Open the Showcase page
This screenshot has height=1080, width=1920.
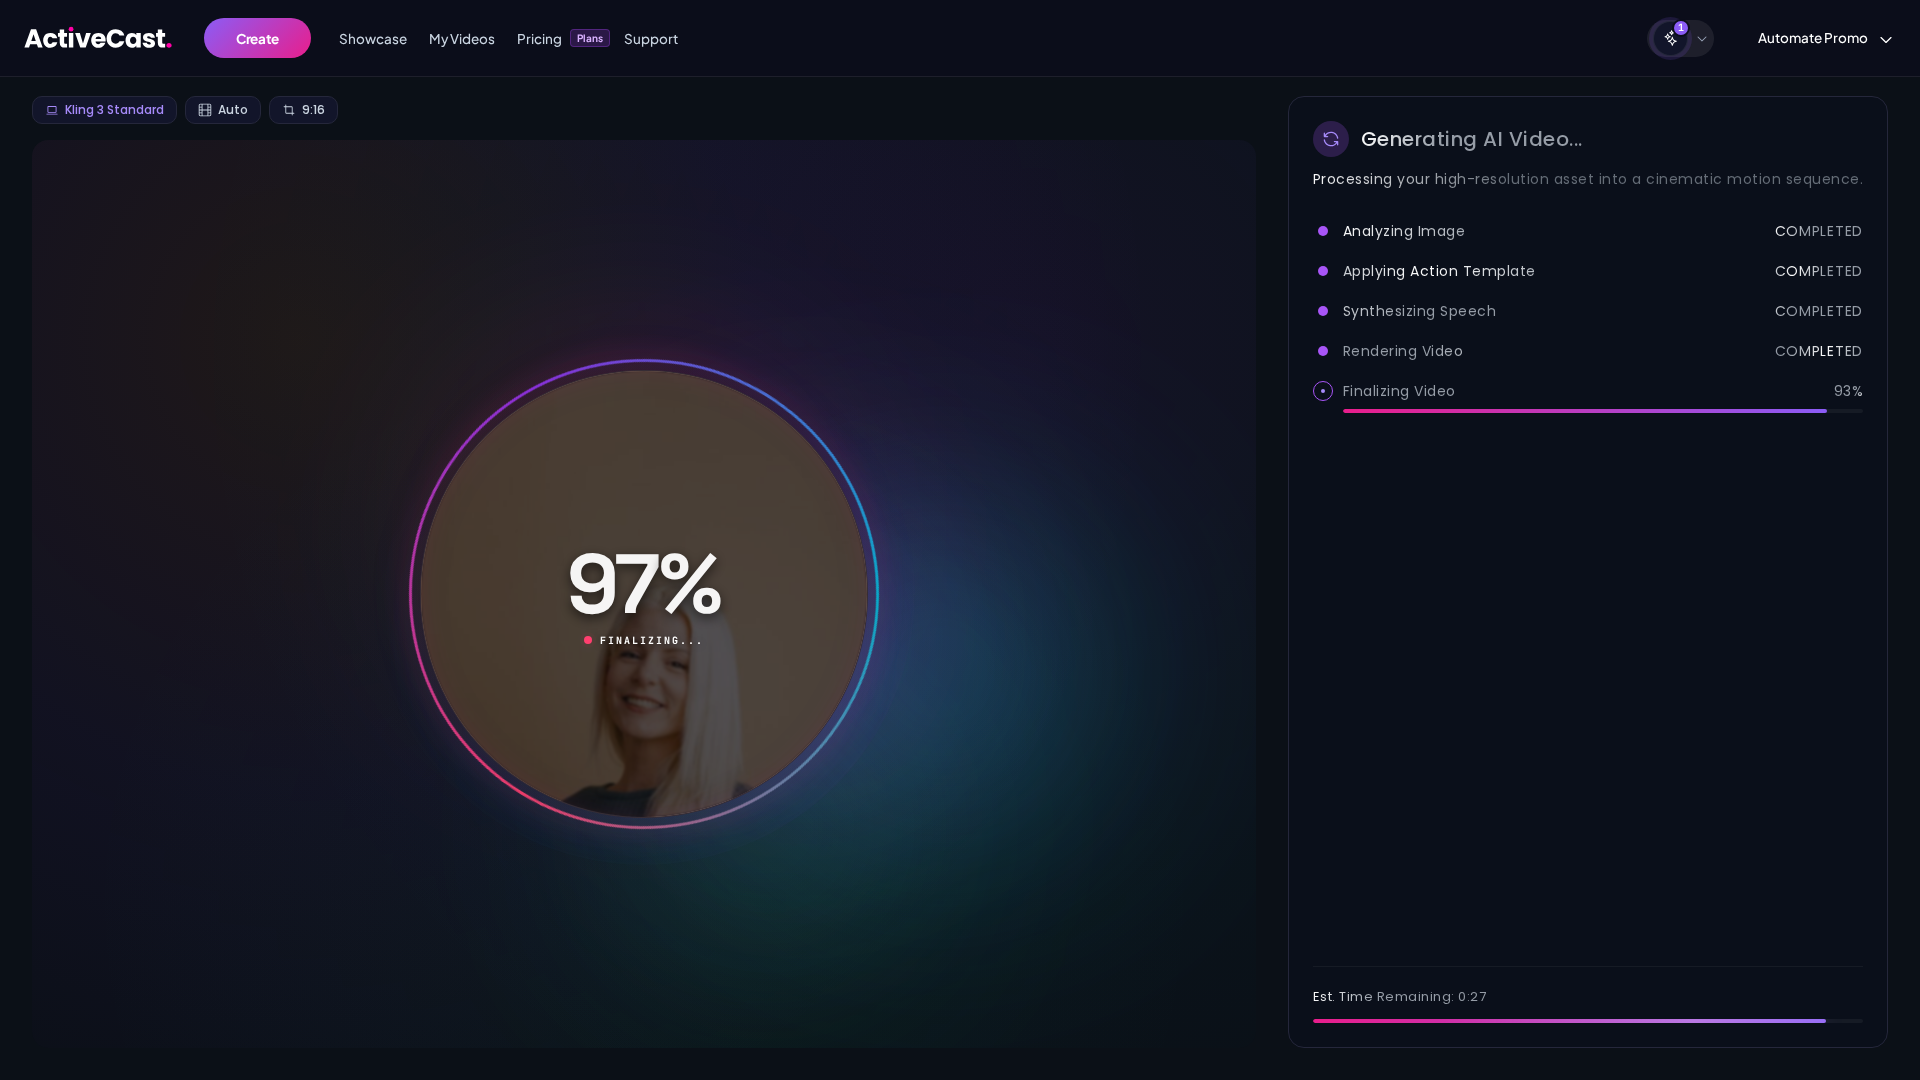coord(373,39)
